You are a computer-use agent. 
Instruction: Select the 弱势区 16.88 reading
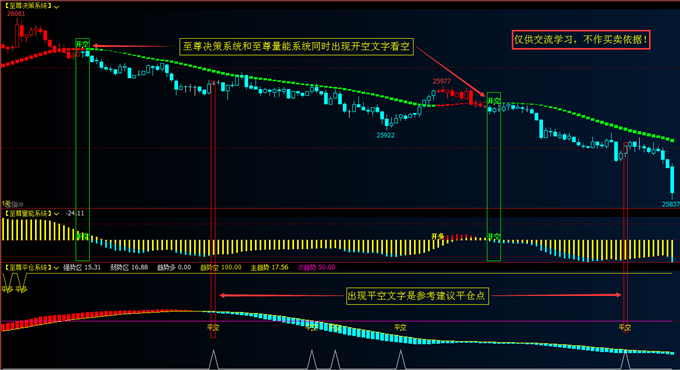tap(129, 268)
